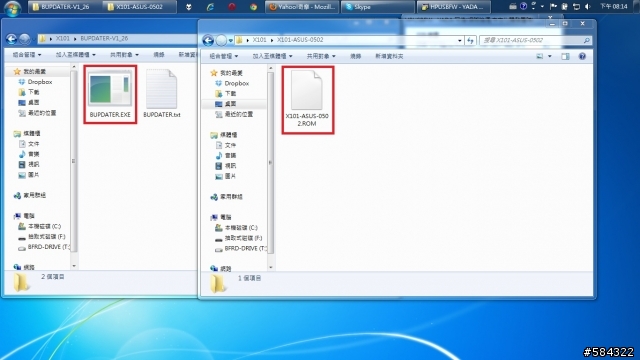
Task: Open 共用對象 menu in BUPDATER-V1_26 window
Action: 124,55
